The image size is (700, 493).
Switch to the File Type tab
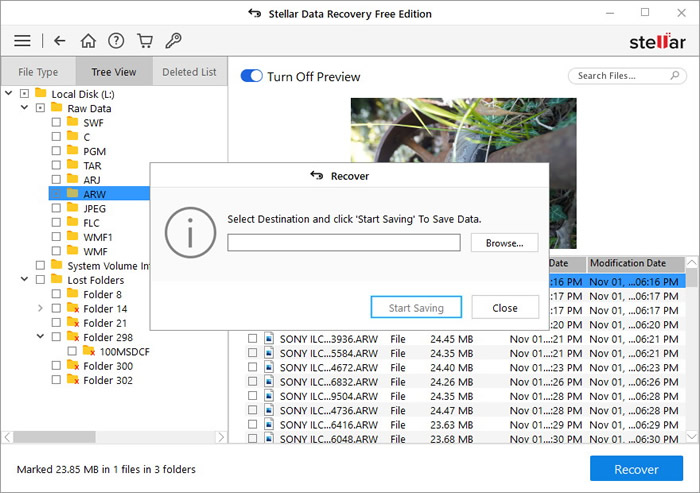38,72
